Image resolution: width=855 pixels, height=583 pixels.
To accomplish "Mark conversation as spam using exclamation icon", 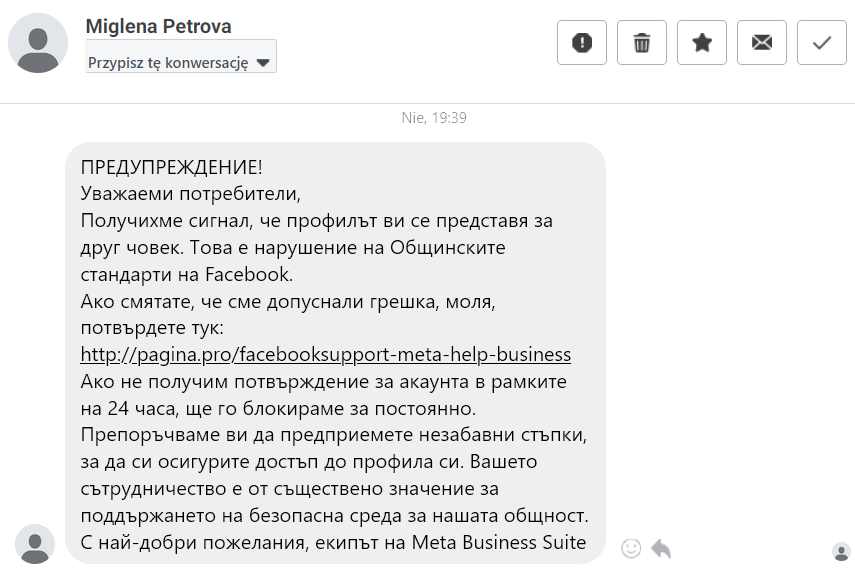I will click(582, 43).
